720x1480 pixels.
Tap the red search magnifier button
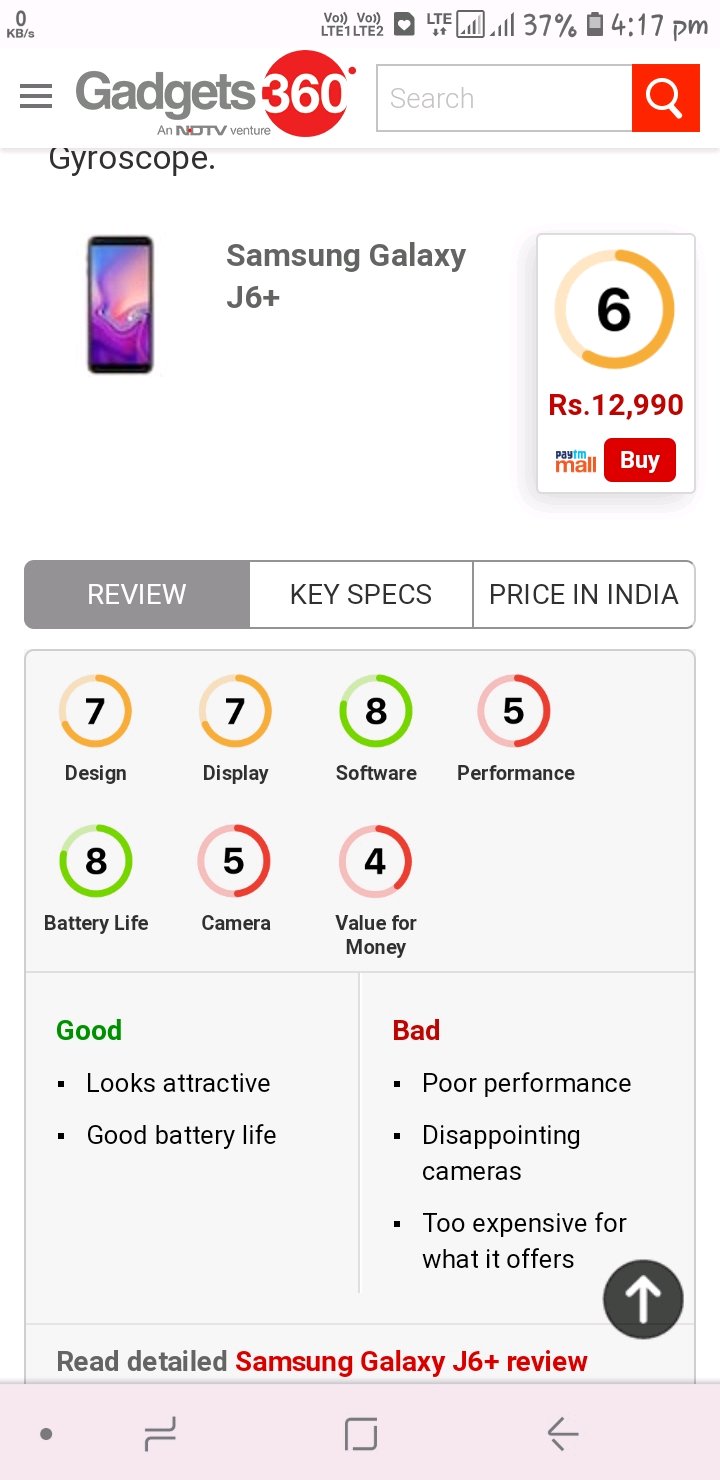pyautogui.click(x=664, y=98)
